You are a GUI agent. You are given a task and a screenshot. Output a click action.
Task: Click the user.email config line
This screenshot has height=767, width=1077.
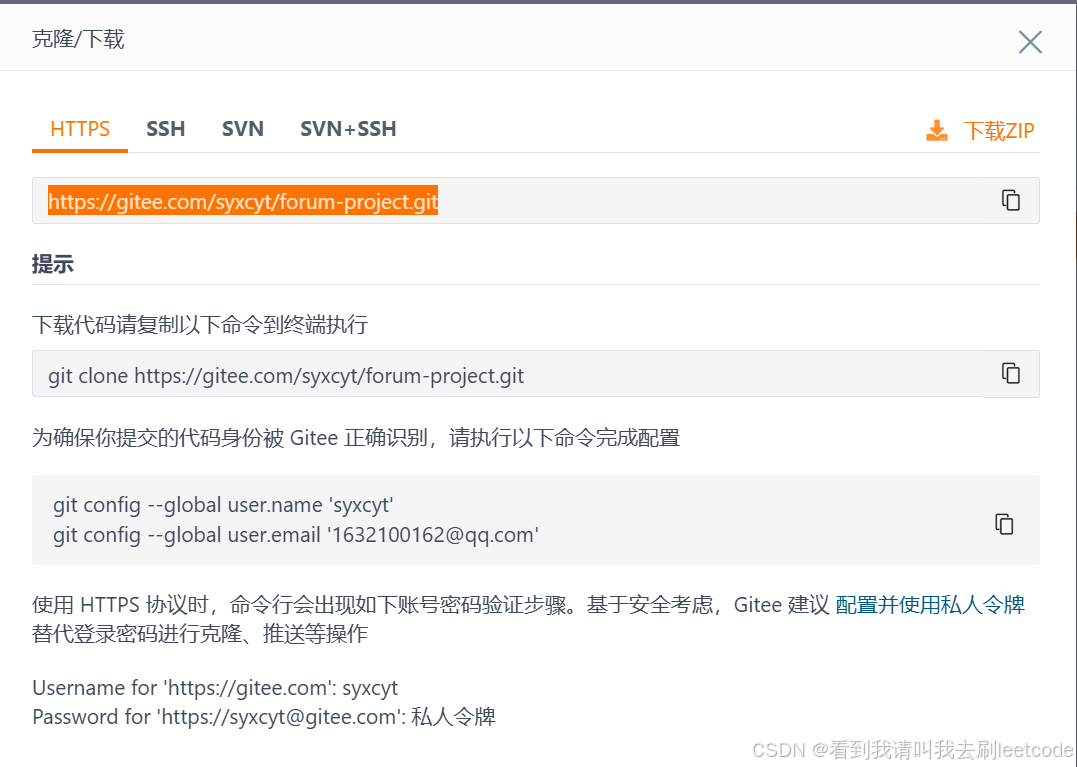[296, 535]
